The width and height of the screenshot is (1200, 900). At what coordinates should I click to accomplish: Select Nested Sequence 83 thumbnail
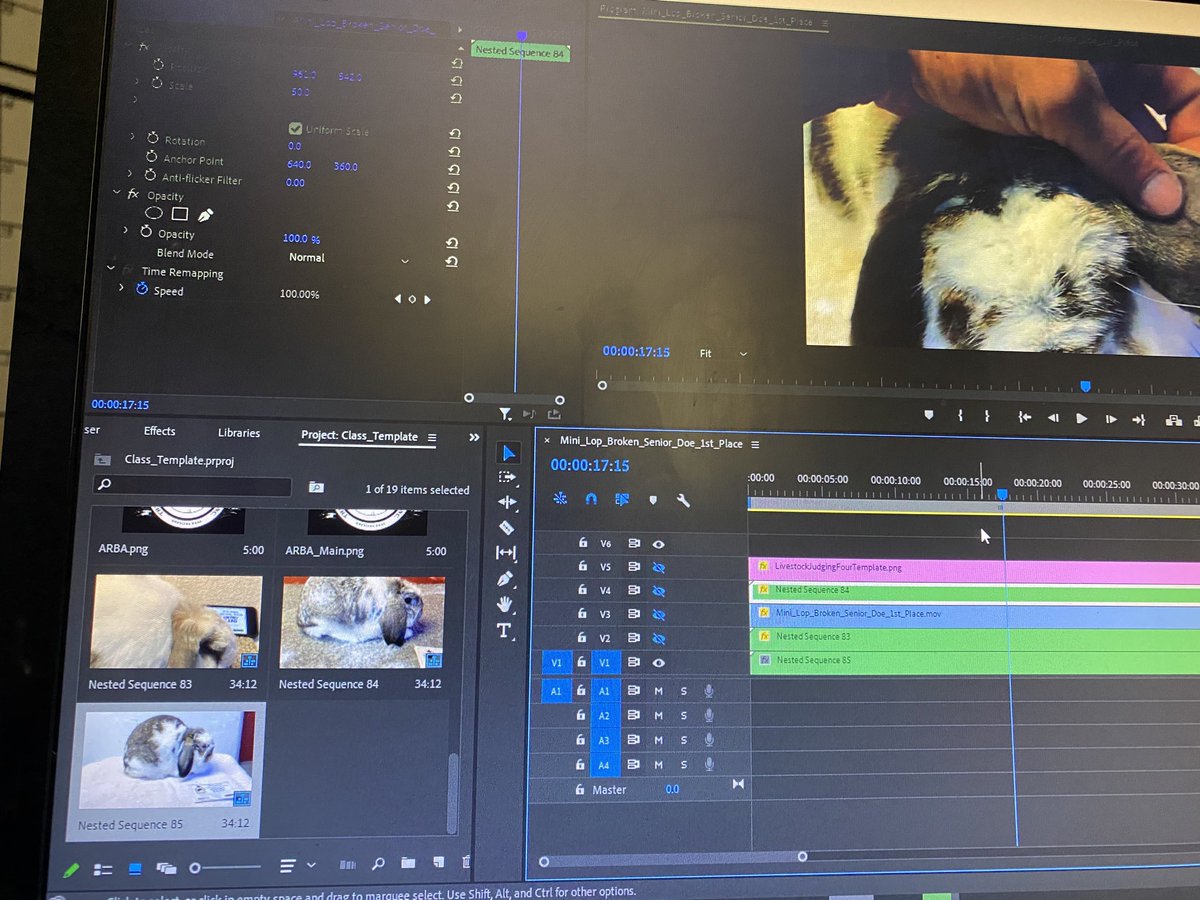(176, 621)
